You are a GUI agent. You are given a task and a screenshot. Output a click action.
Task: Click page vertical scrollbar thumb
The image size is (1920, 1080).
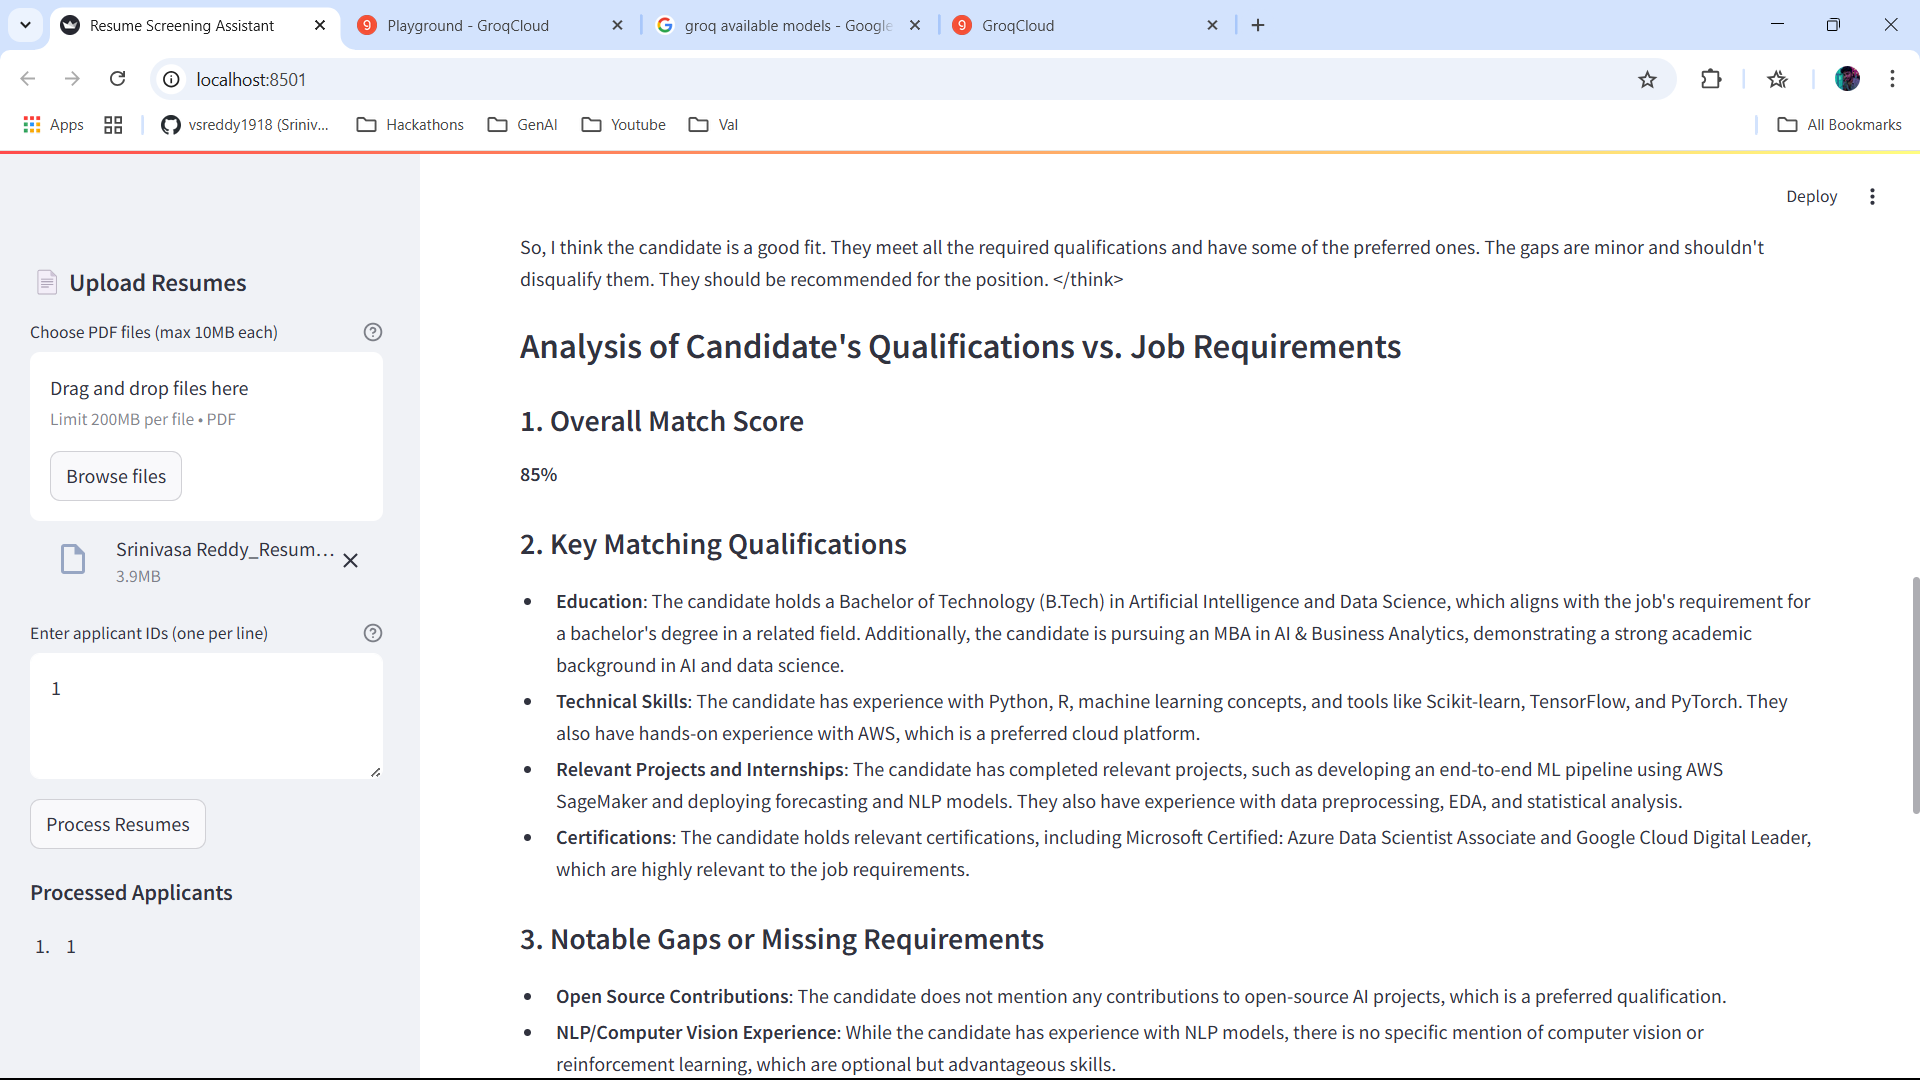pyautogui.click(x=1915, y=695)
